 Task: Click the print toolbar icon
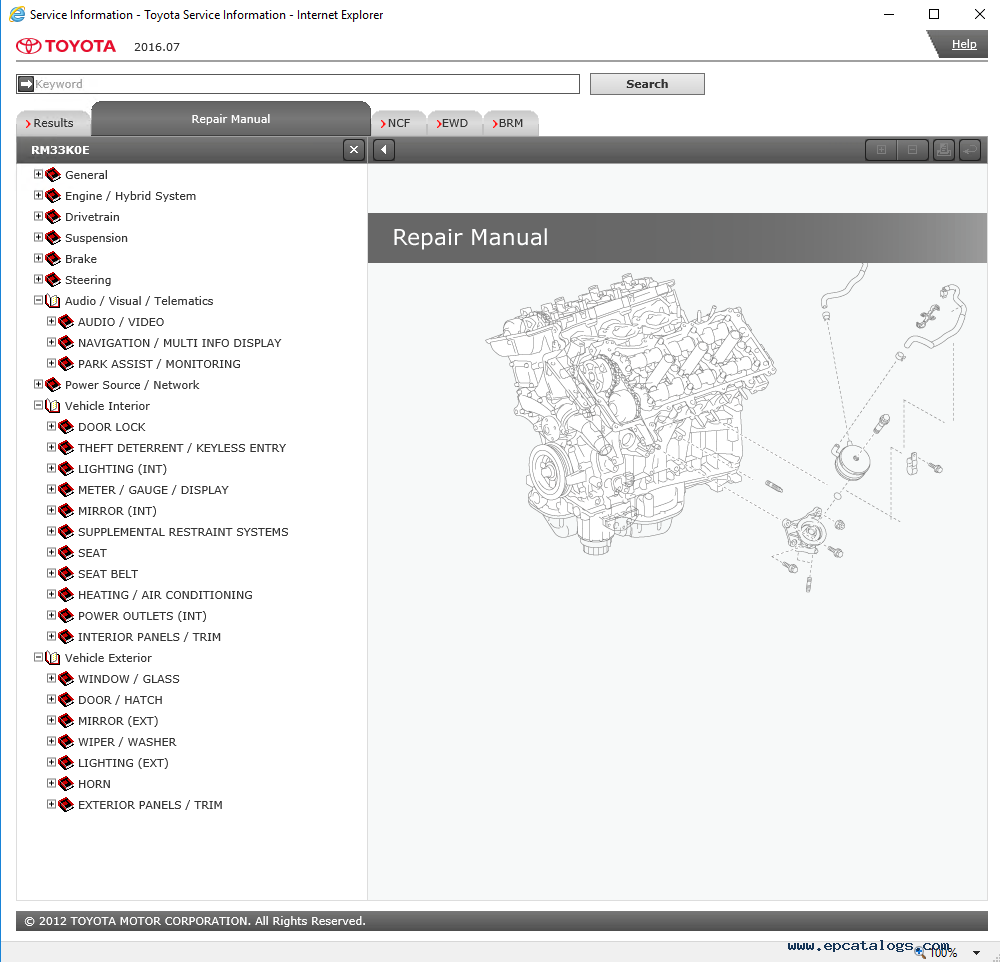(944, 150)
